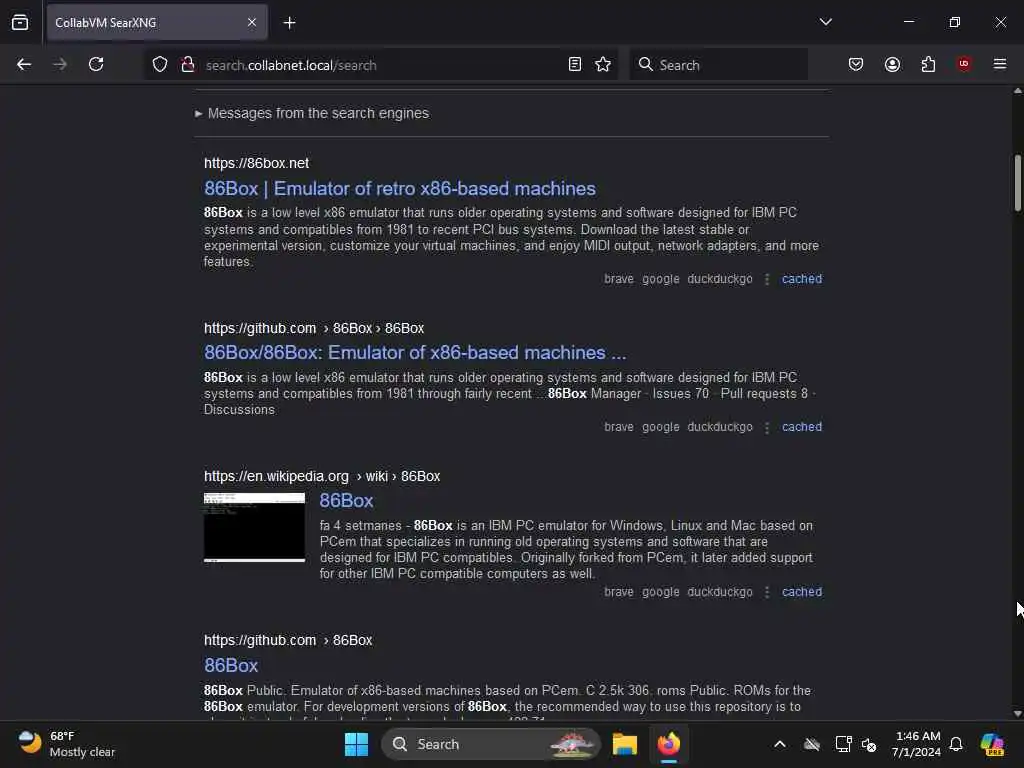Open the notifications bell icon
This screenshot has height=768, width=1024.
pyautogui.click(x=956, y=744)
